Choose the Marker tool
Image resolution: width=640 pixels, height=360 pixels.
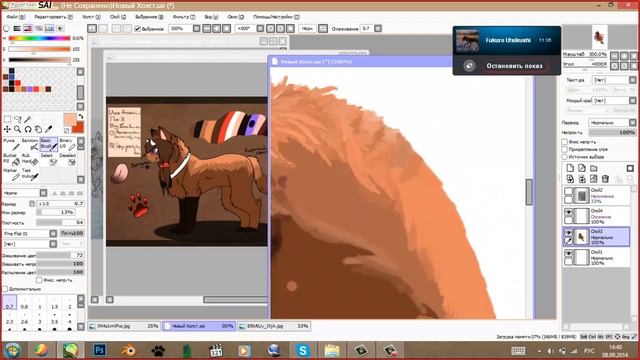(x=11, y=175)
